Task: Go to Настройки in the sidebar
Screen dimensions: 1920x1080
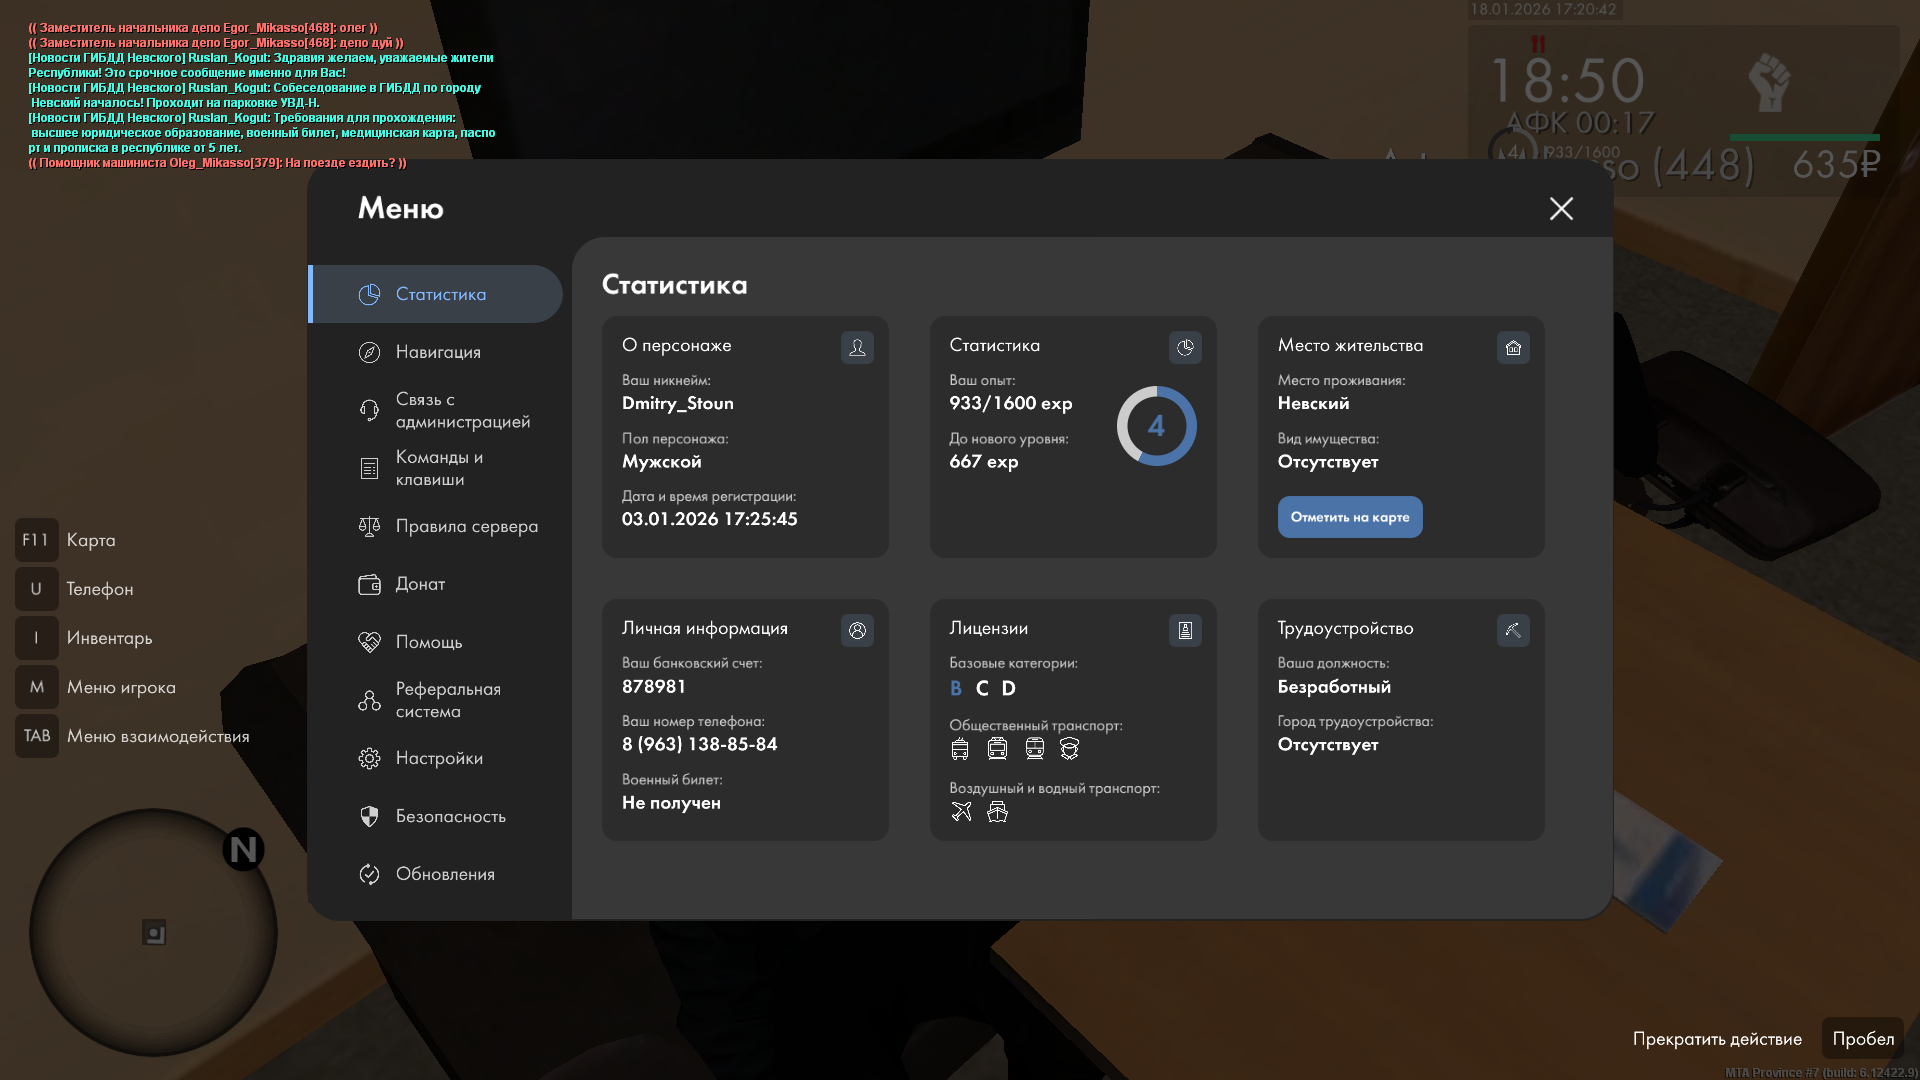Action: (x=437, y=758)
